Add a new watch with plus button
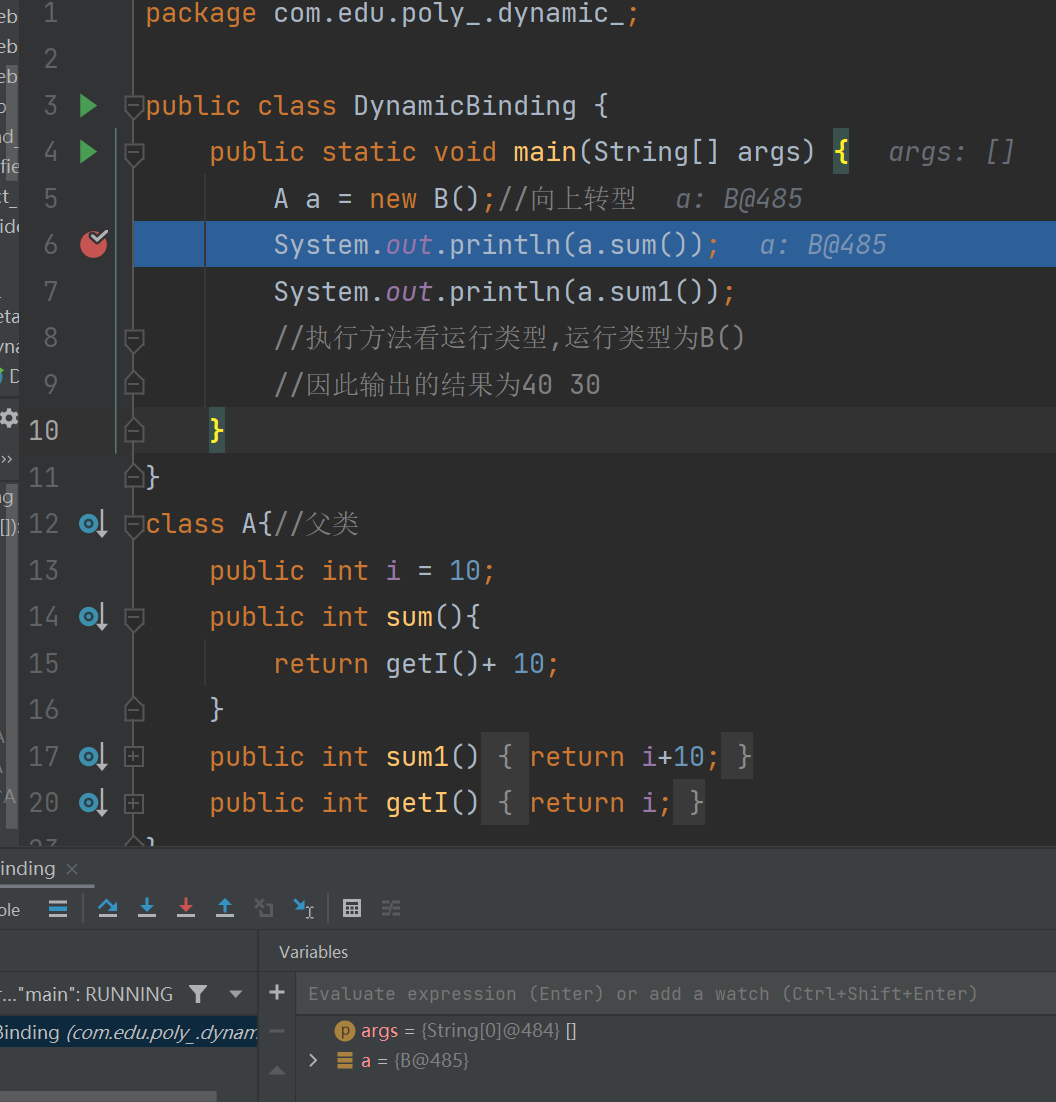This screenshot has height=1102, width=1056. coord(277,992)
